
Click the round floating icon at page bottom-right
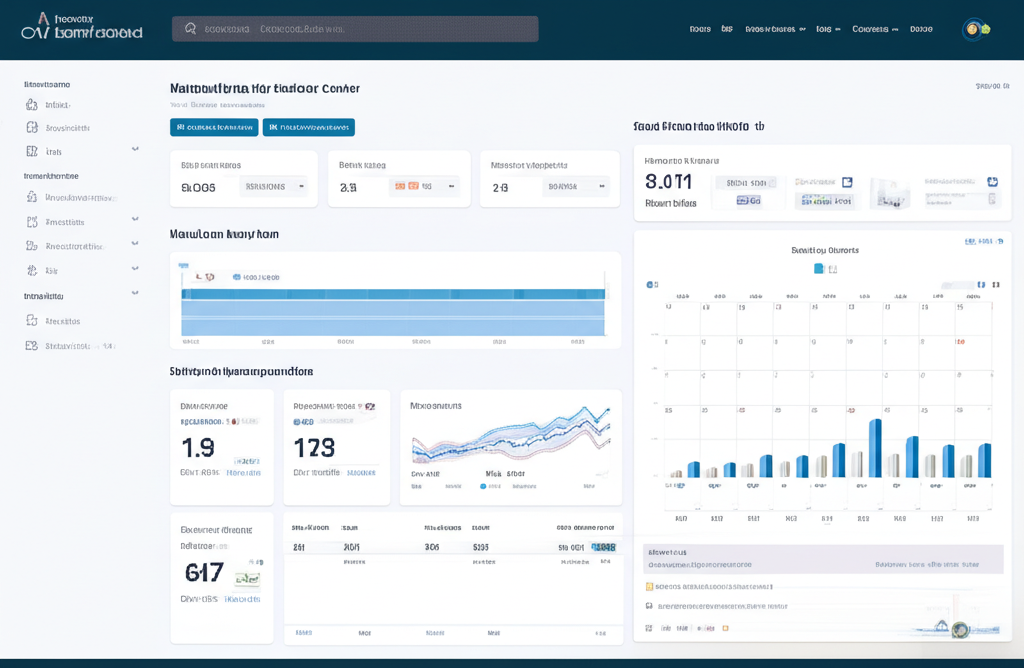click(960, 629)
